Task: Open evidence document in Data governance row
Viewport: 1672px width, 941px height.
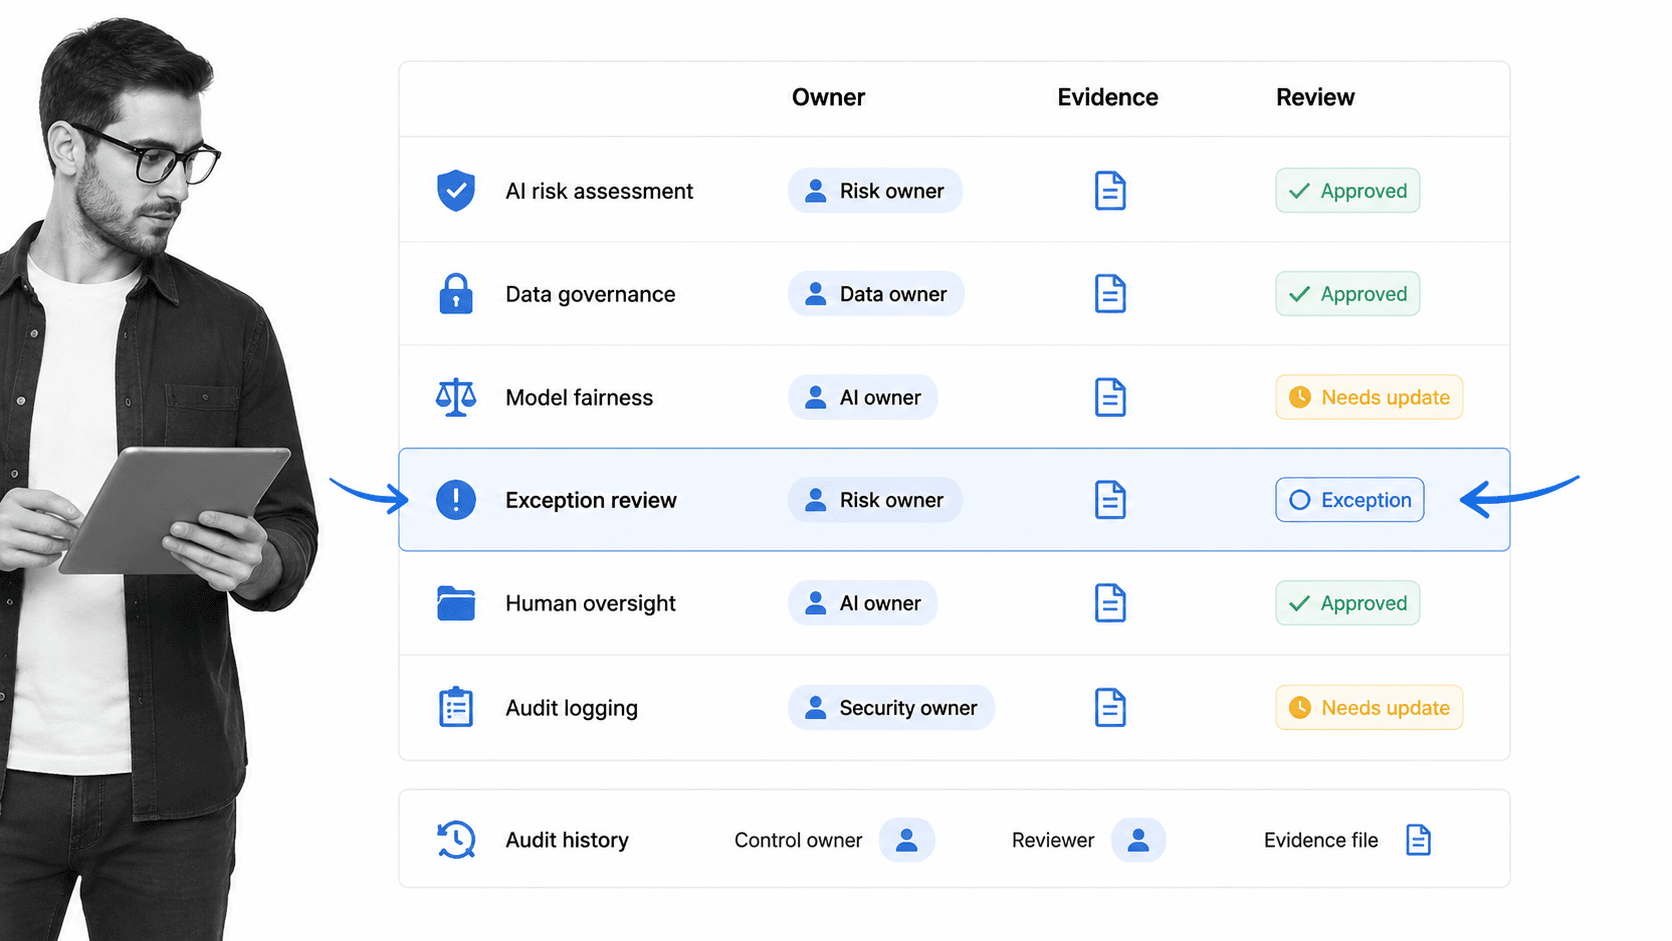Action: pyautogui.click(x=1110, y=294)
